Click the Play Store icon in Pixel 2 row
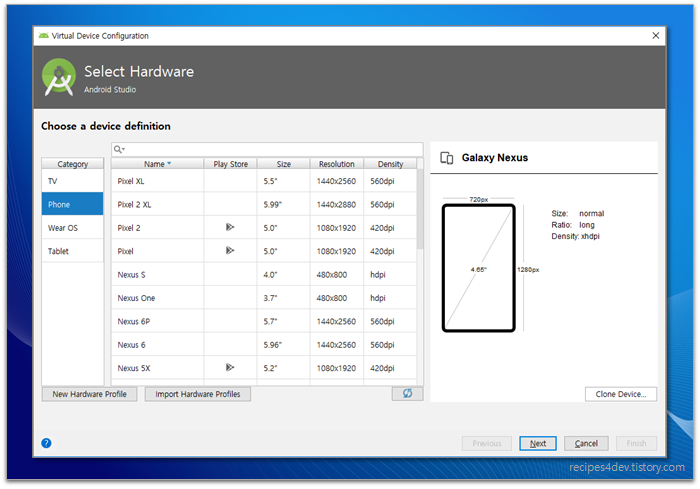 point(230,227)
